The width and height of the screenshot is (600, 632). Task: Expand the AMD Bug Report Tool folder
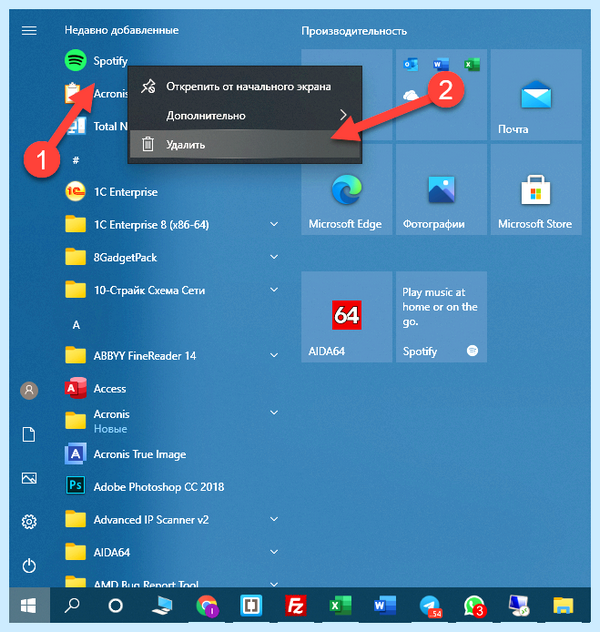tap(274, 584)
